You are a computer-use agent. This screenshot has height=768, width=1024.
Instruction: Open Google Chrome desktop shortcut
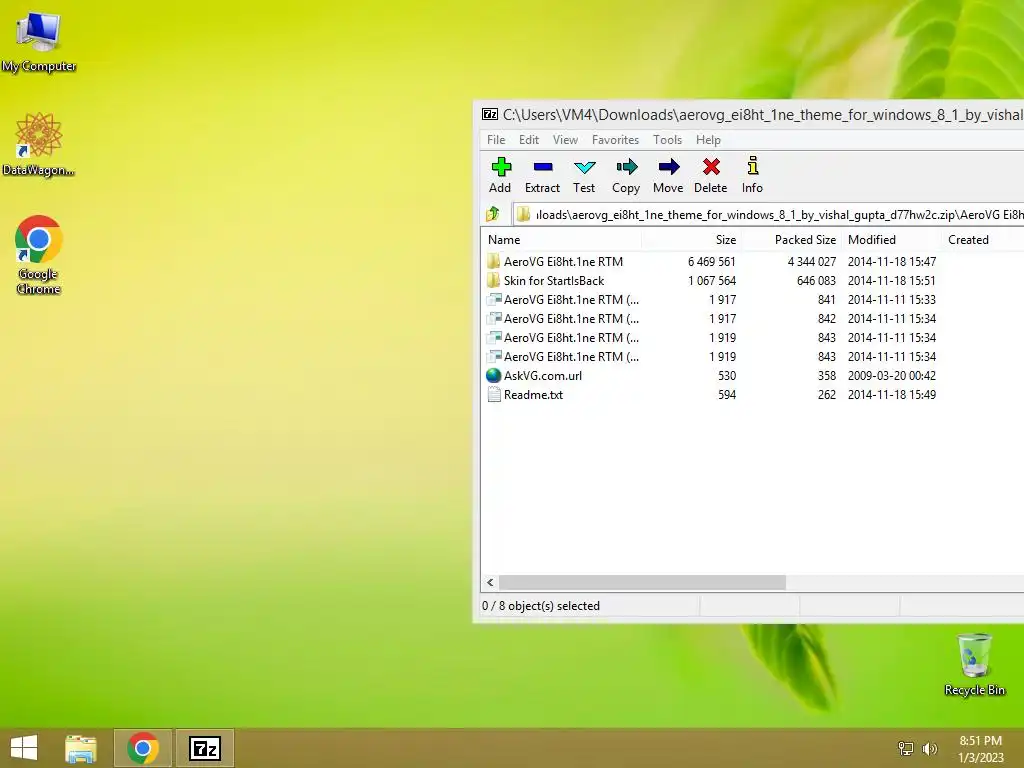(39, 255)
